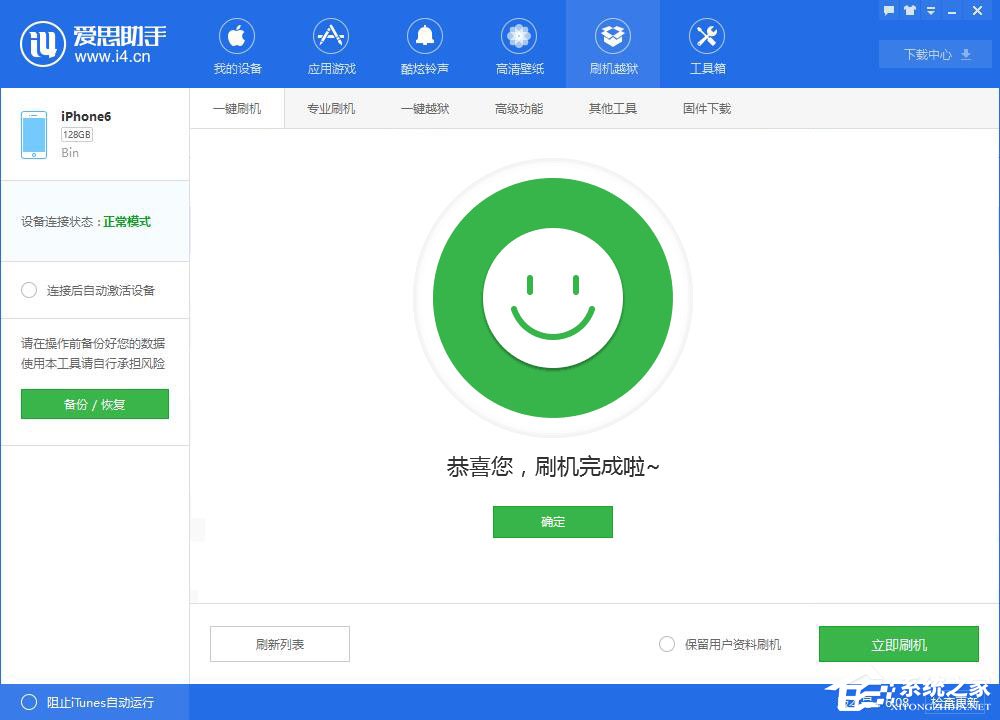Viewport: 1000px width, 720px height.
Task: Click the feedback chat bubble icon
Action: click(890, 10)
